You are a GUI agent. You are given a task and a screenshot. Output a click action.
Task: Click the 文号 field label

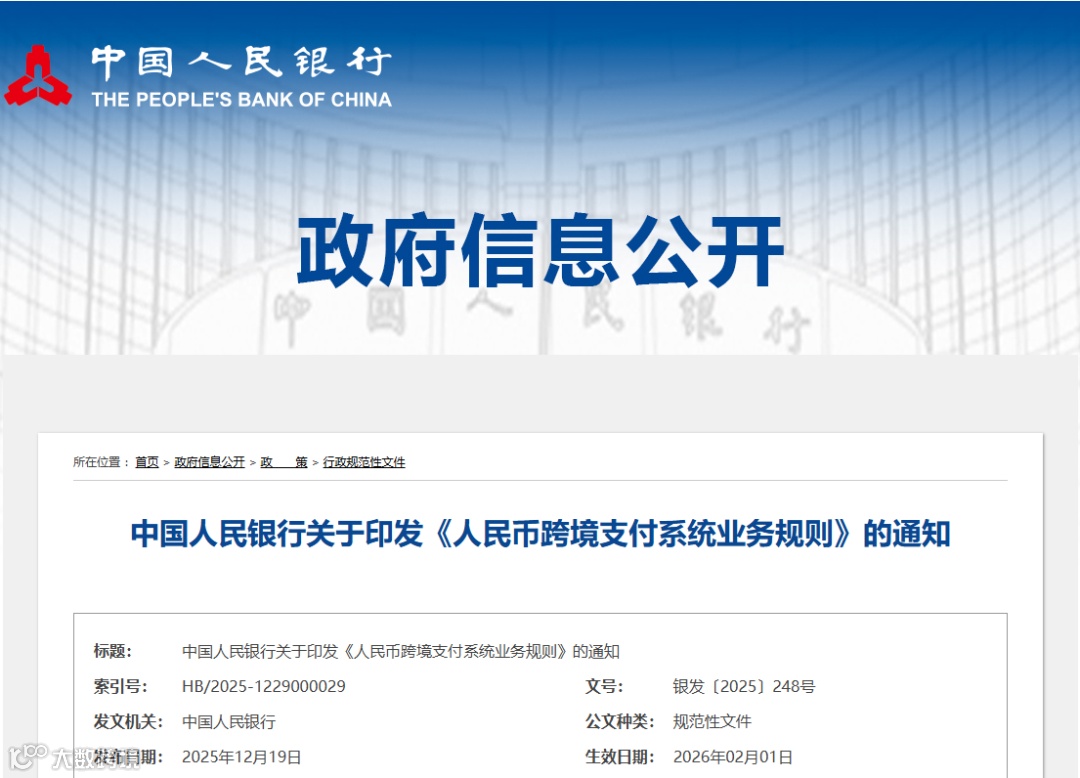pyautogui.click(x=604, y=686)
